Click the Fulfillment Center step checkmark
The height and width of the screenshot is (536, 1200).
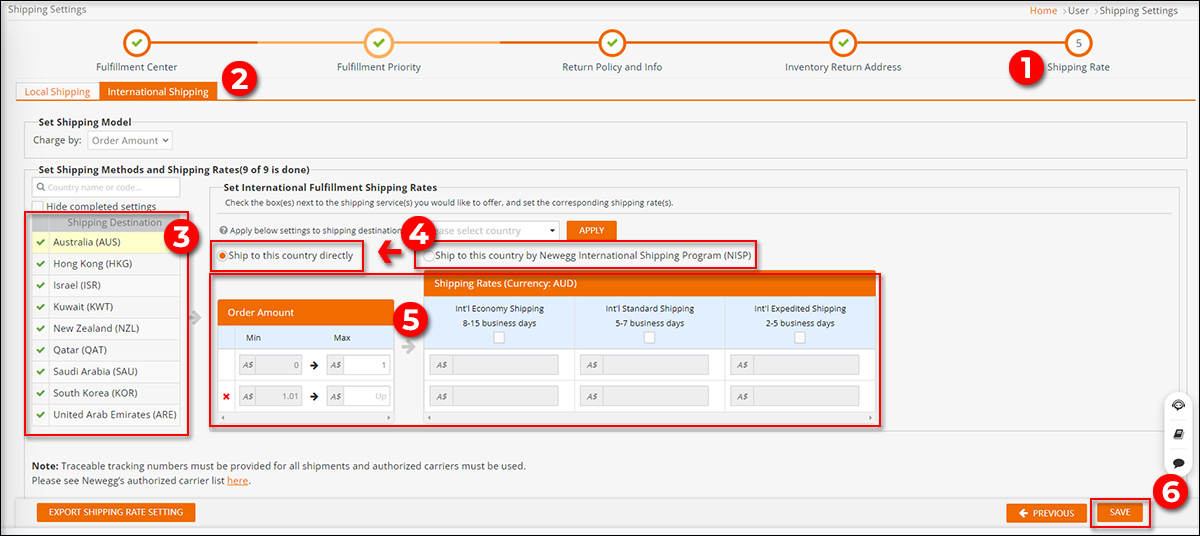coord(137,43)
